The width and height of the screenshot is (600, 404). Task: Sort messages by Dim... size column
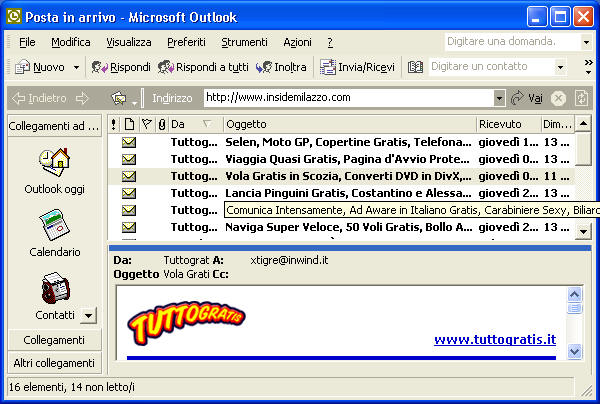(558, 124)
